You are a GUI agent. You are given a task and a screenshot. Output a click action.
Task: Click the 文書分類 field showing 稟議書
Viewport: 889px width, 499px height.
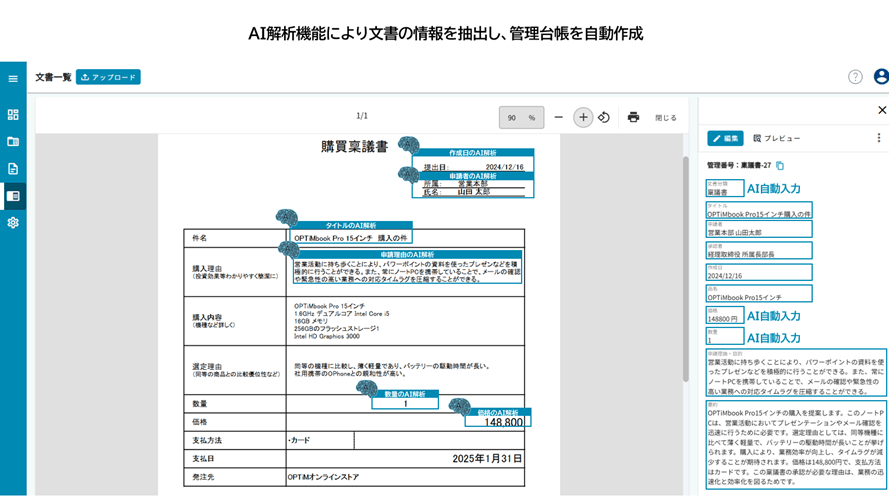tap(725, 188)
